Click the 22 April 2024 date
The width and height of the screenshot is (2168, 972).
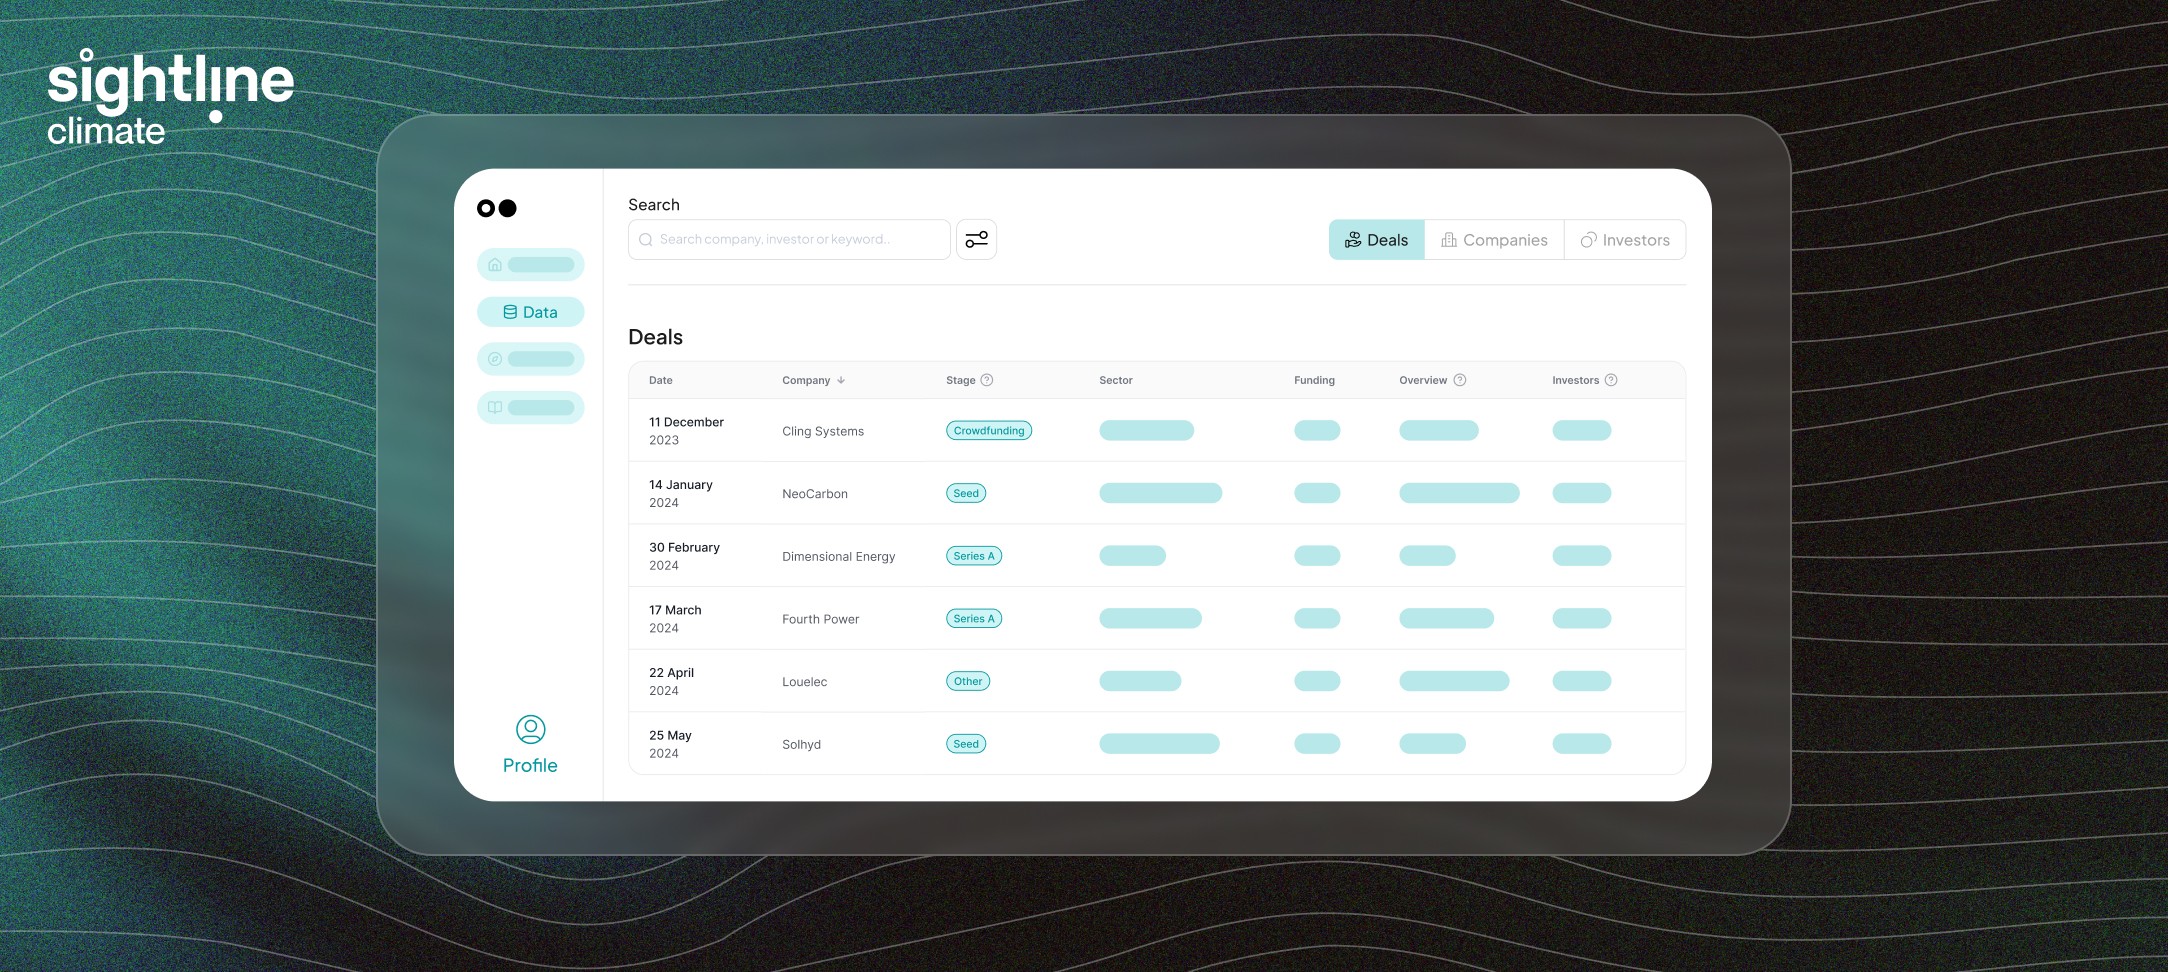(671, 682)
